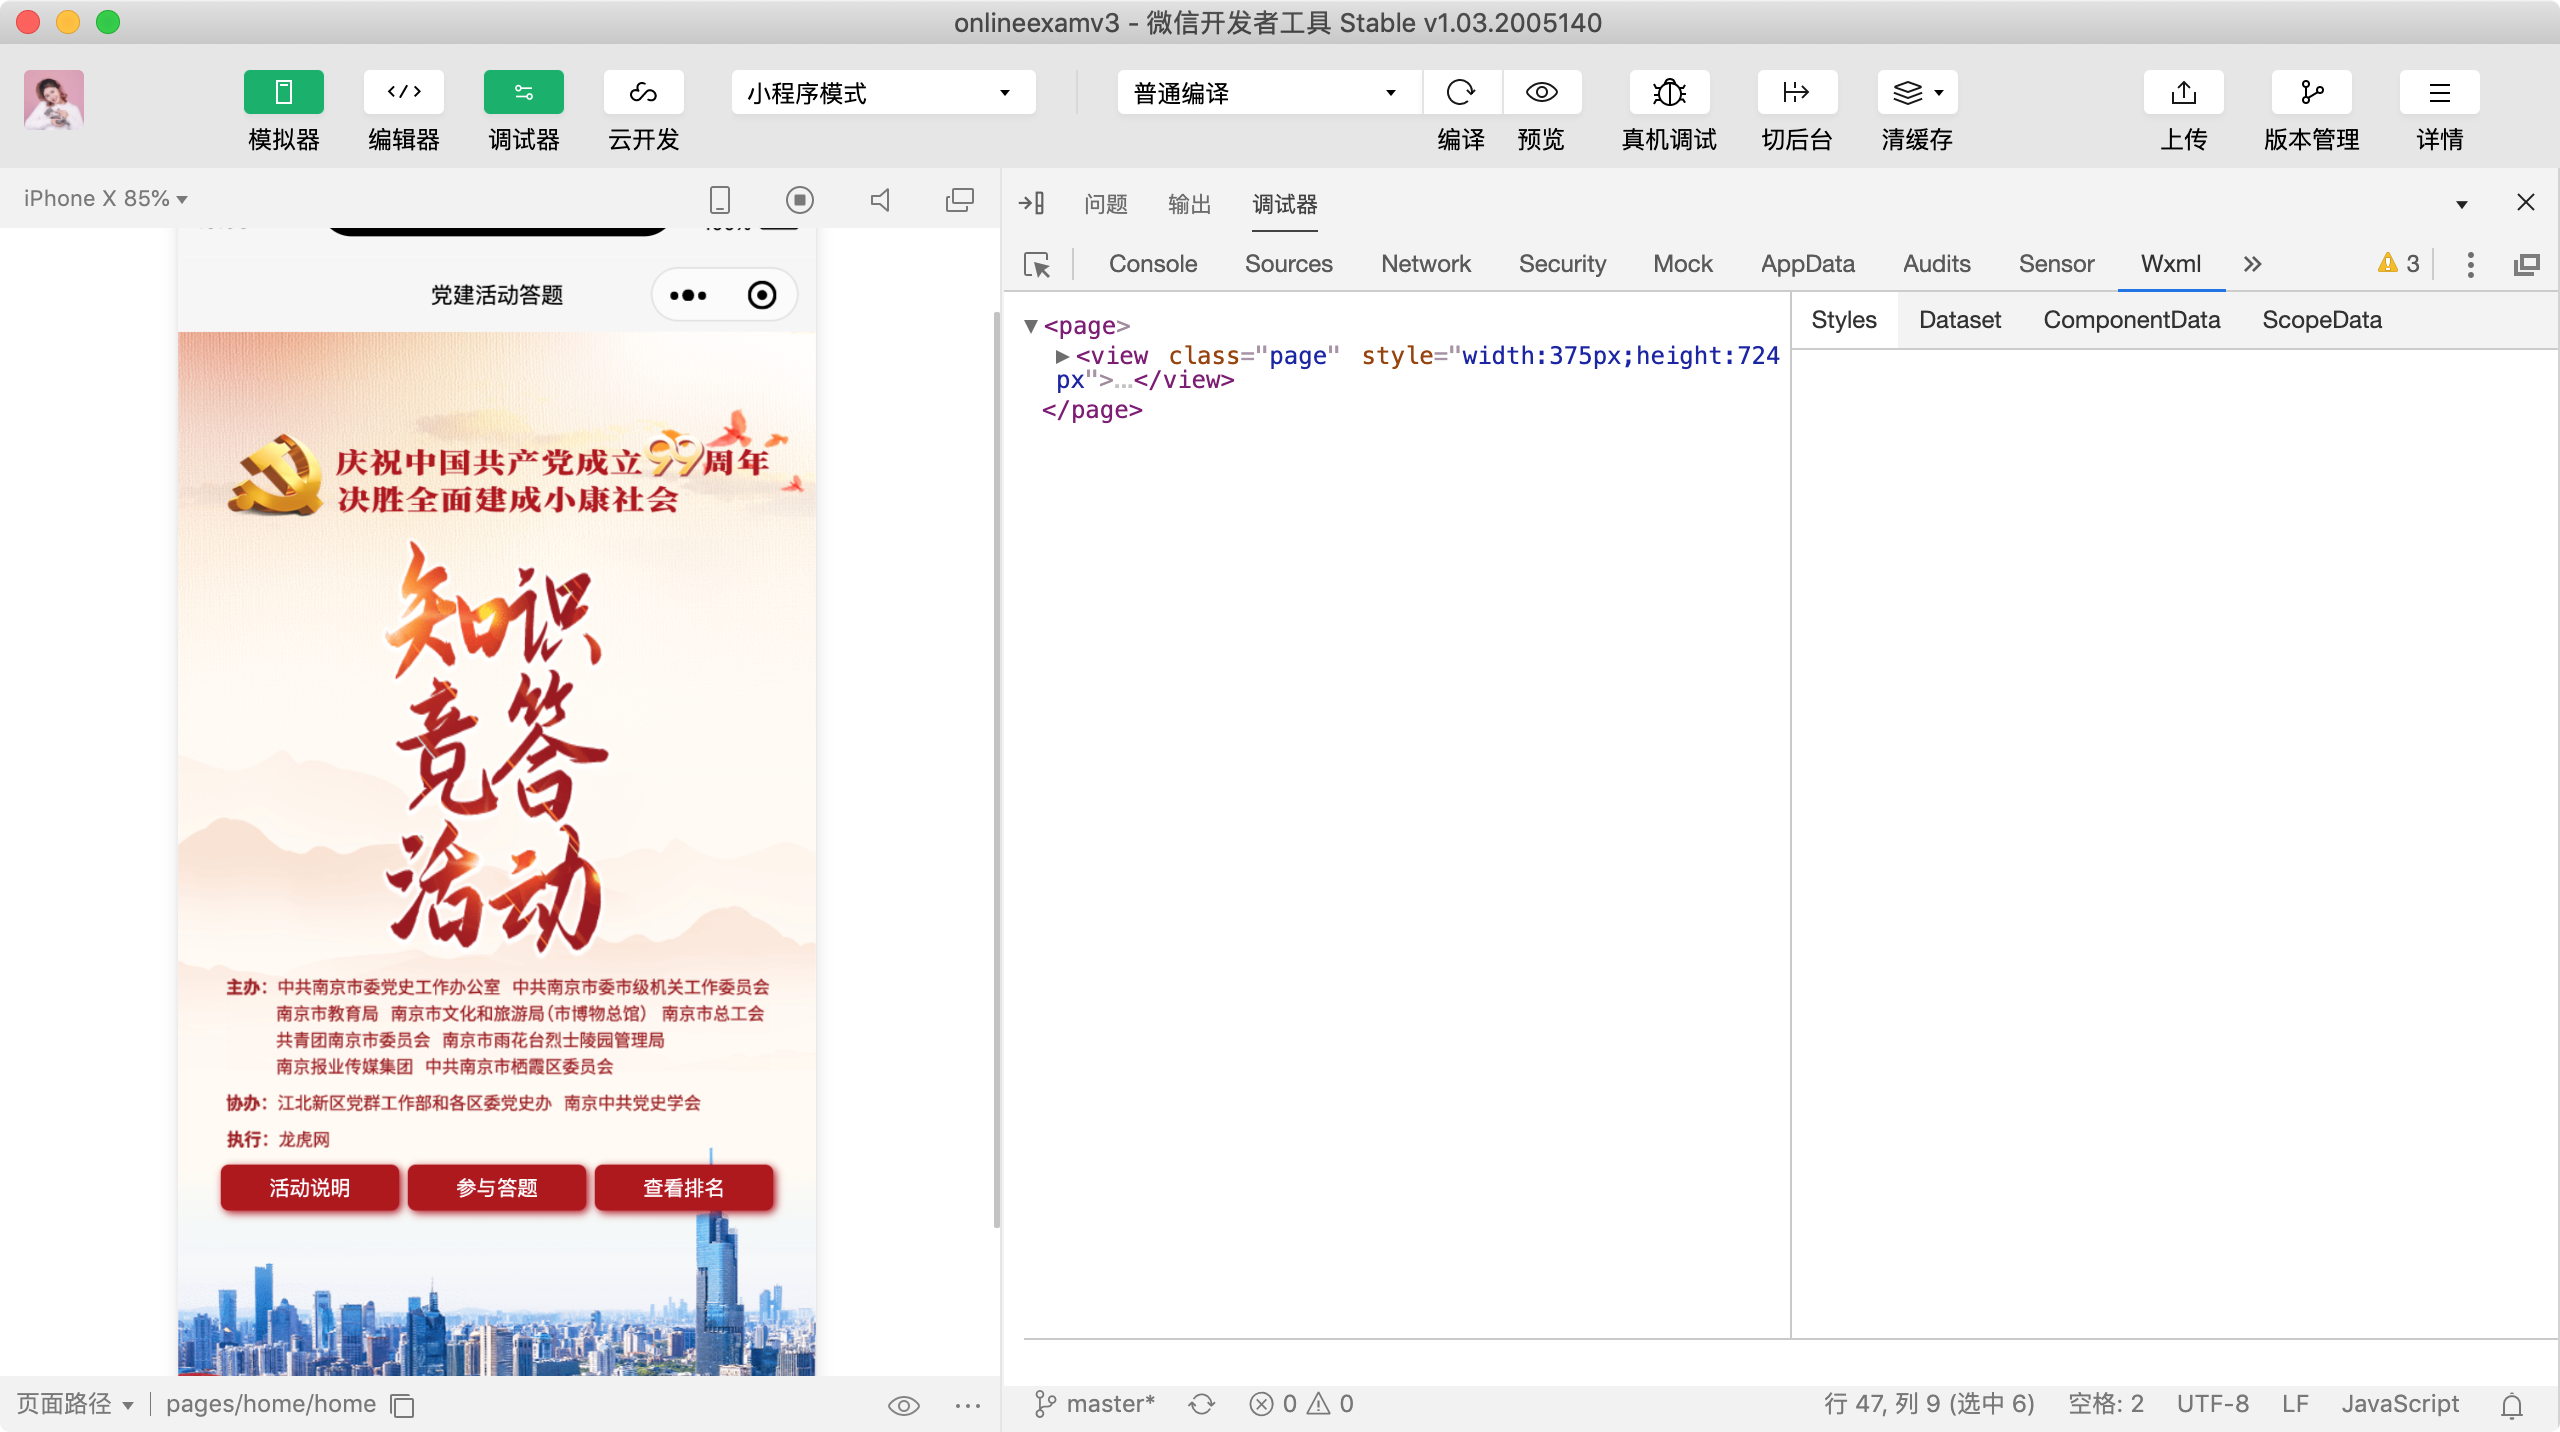Viewport: 2560px width, 1432px height.
Task: Open real device debugging (真机调试)
Action: point(1668,93)
